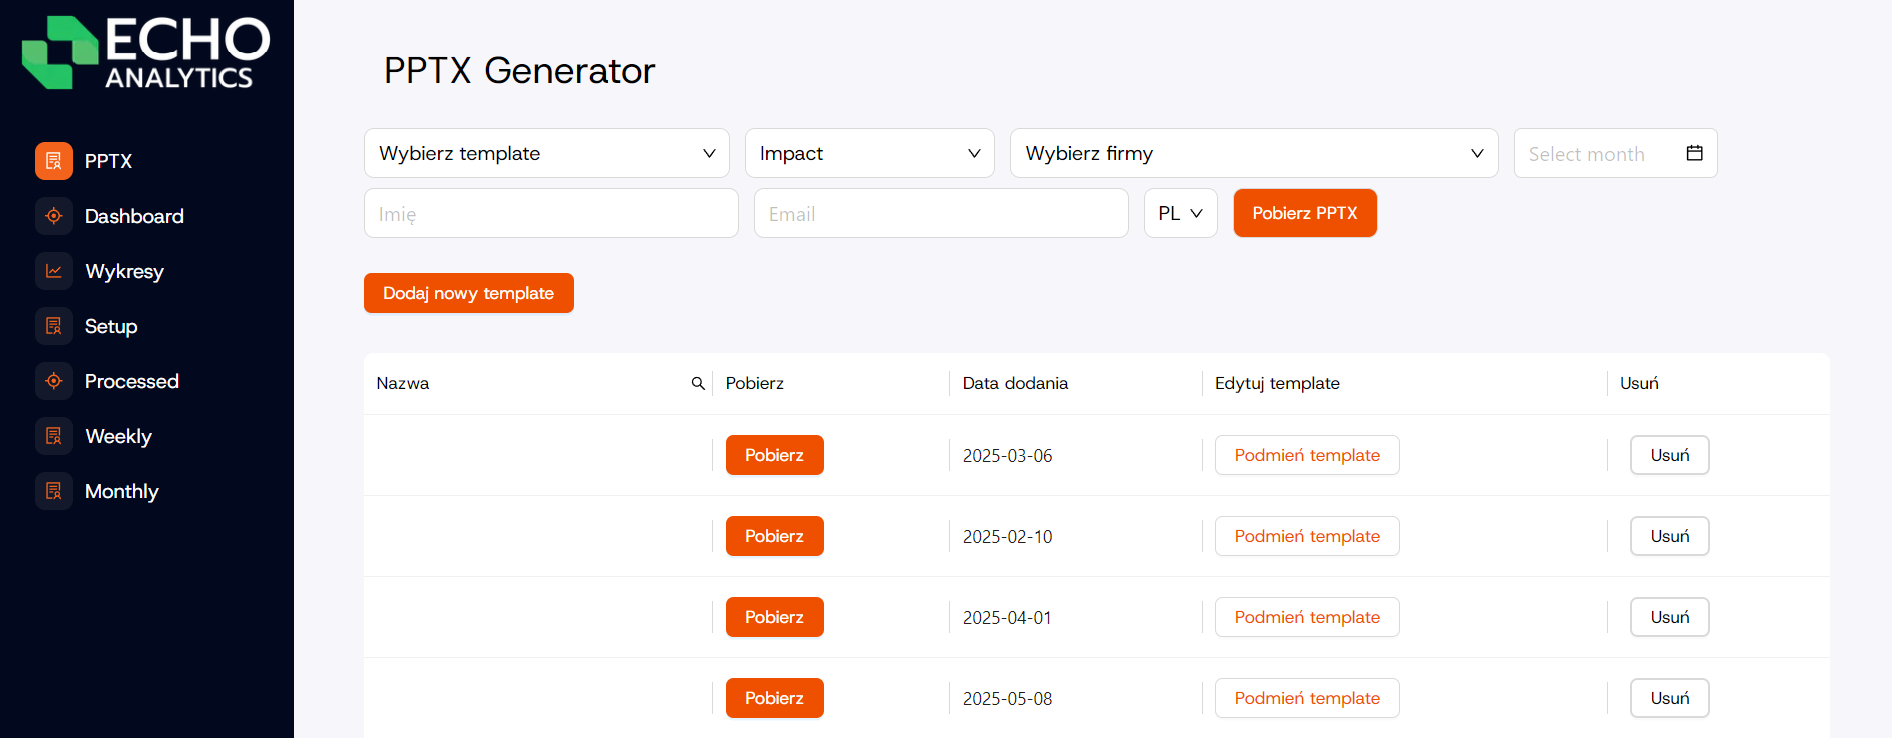Open the Impact dropdown

click(869, 153)
